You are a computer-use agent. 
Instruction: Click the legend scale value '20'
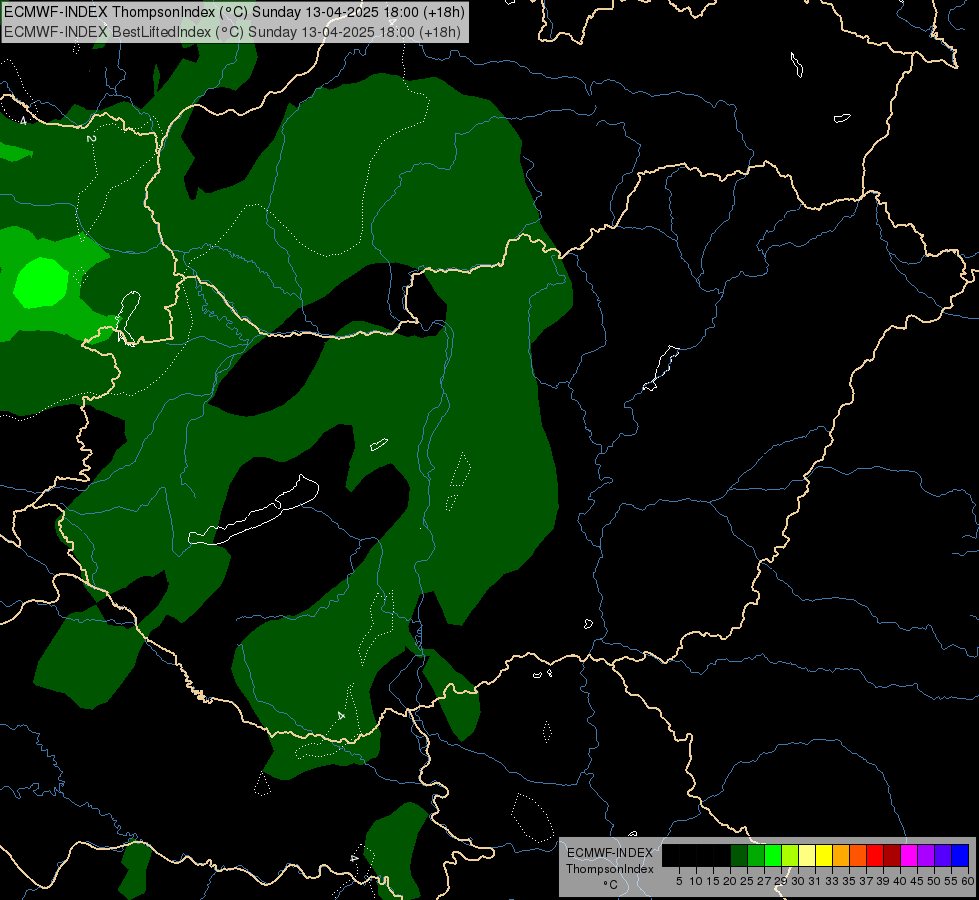(730, 881)
